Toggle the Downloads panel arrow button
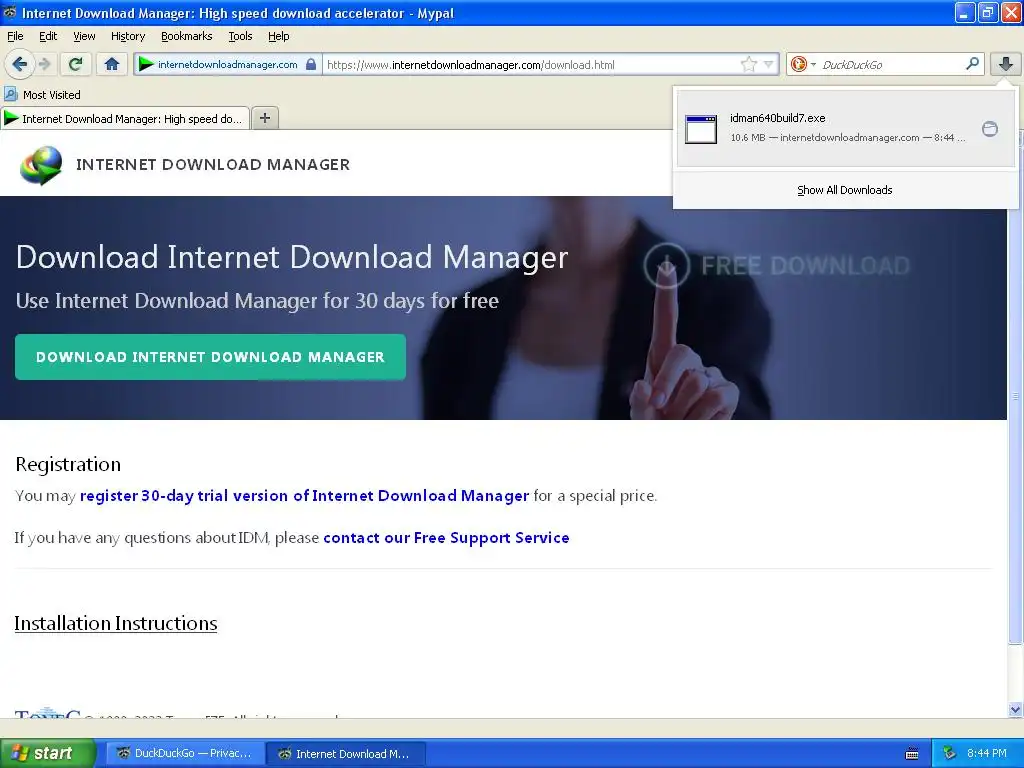The height and width of the screenshot is (768, 1024). 1005,64
